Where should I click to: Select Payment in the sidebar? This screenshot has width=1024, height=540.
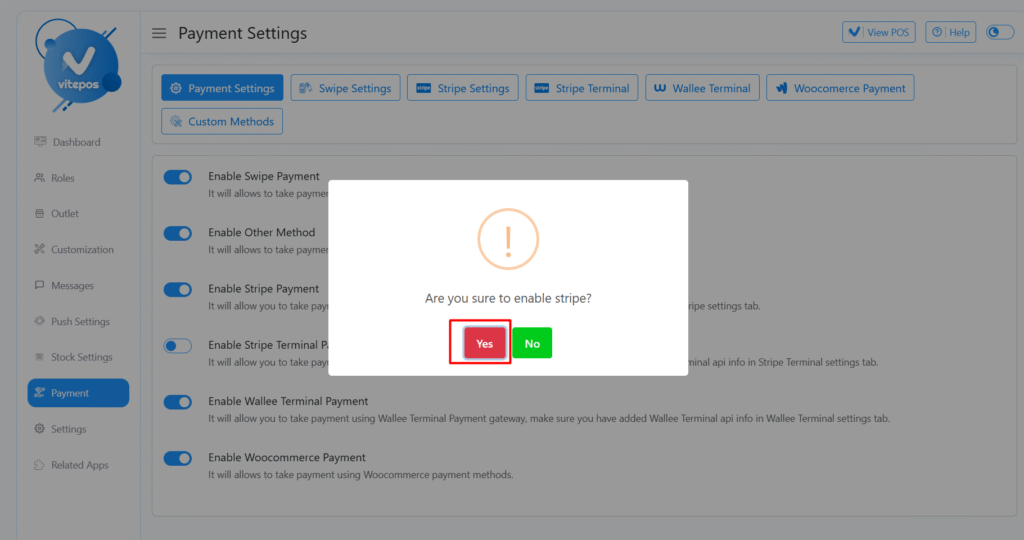point(78,393)
